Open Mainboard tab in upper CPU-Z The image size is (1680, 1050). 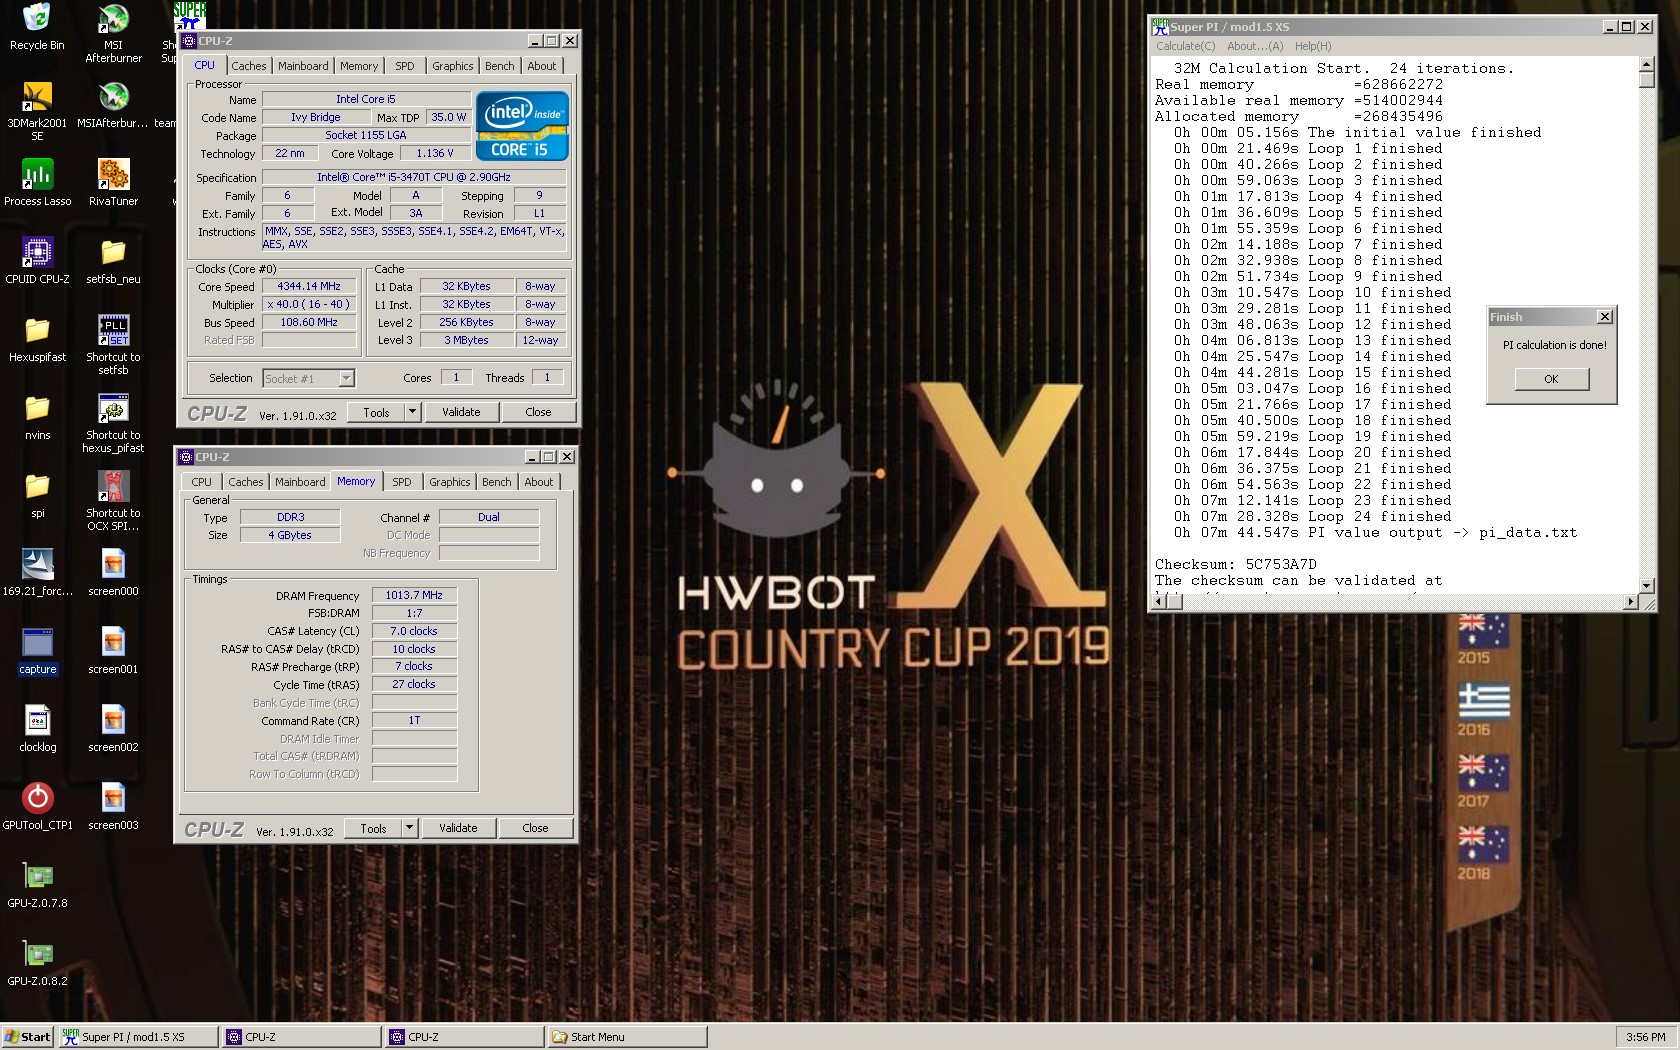point(303,66)
